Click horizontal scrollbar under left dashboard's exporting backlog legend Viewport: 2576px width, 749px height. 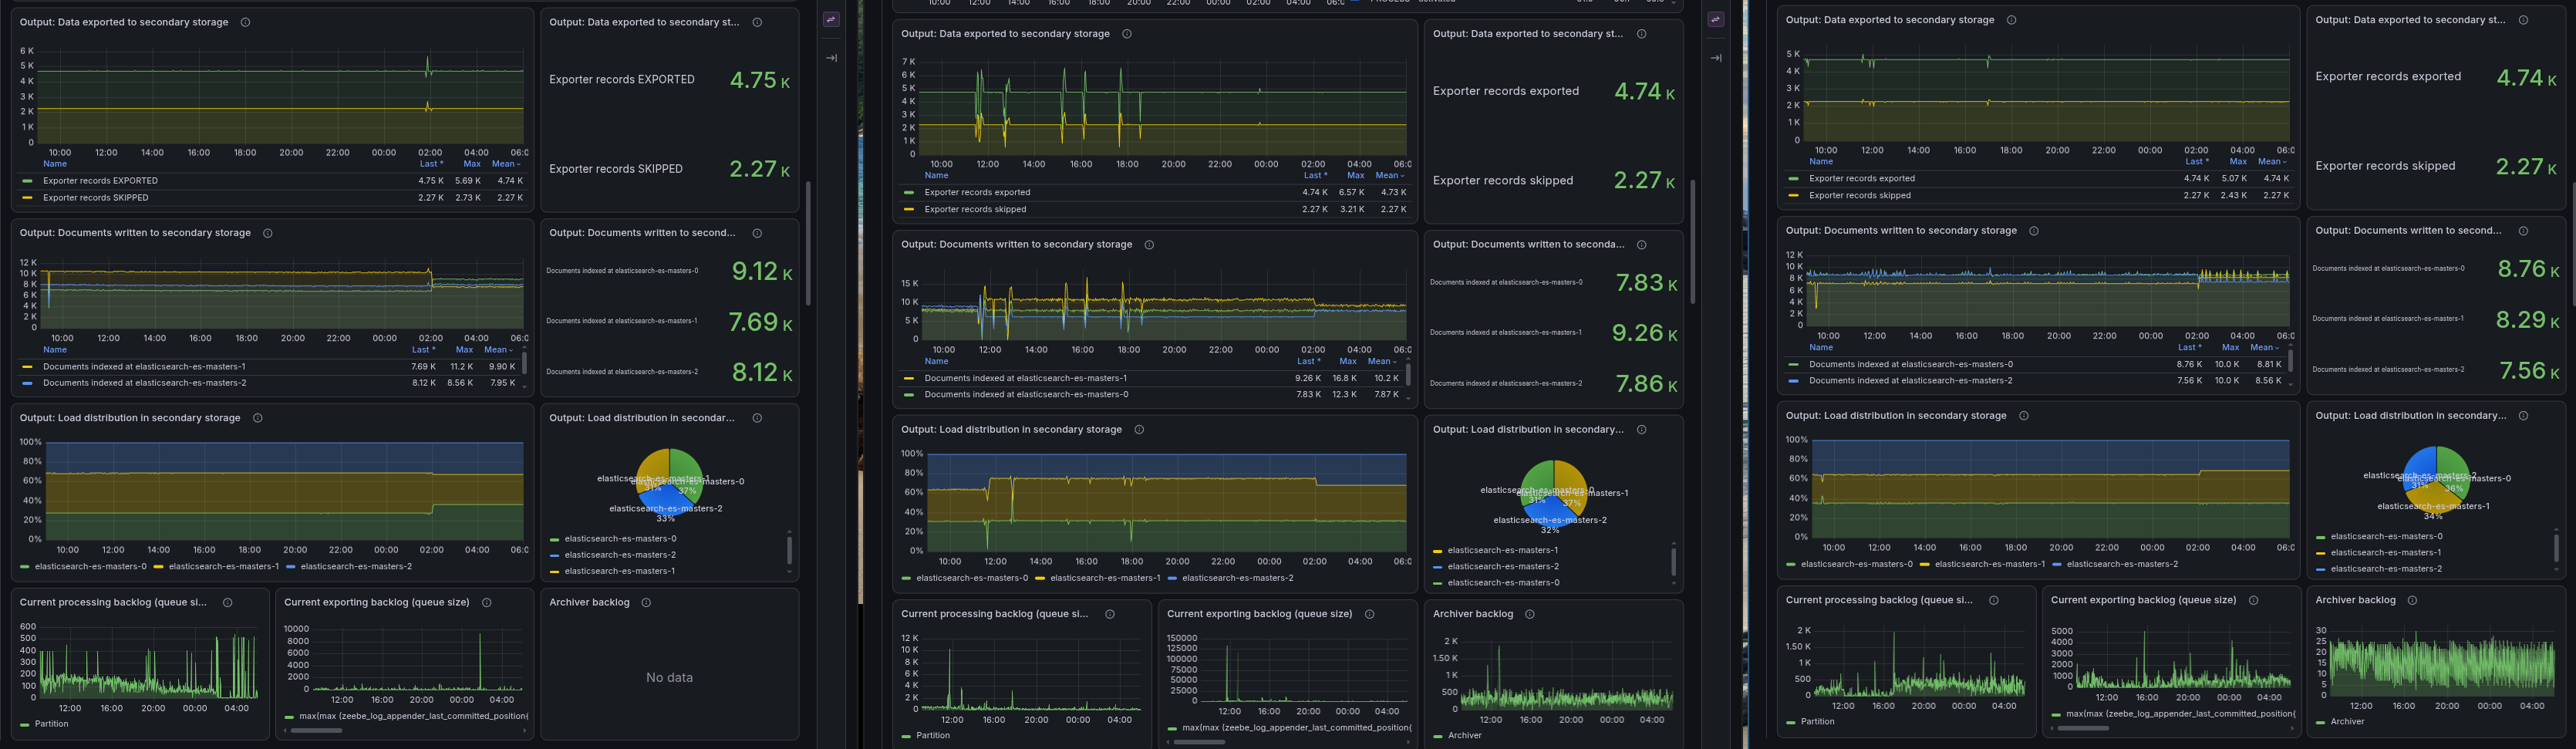tap(316, 731)
